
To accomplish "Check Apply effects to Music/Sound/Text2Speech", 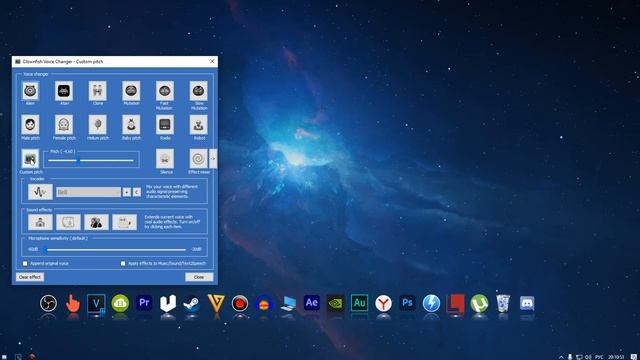I will [123, 264].
